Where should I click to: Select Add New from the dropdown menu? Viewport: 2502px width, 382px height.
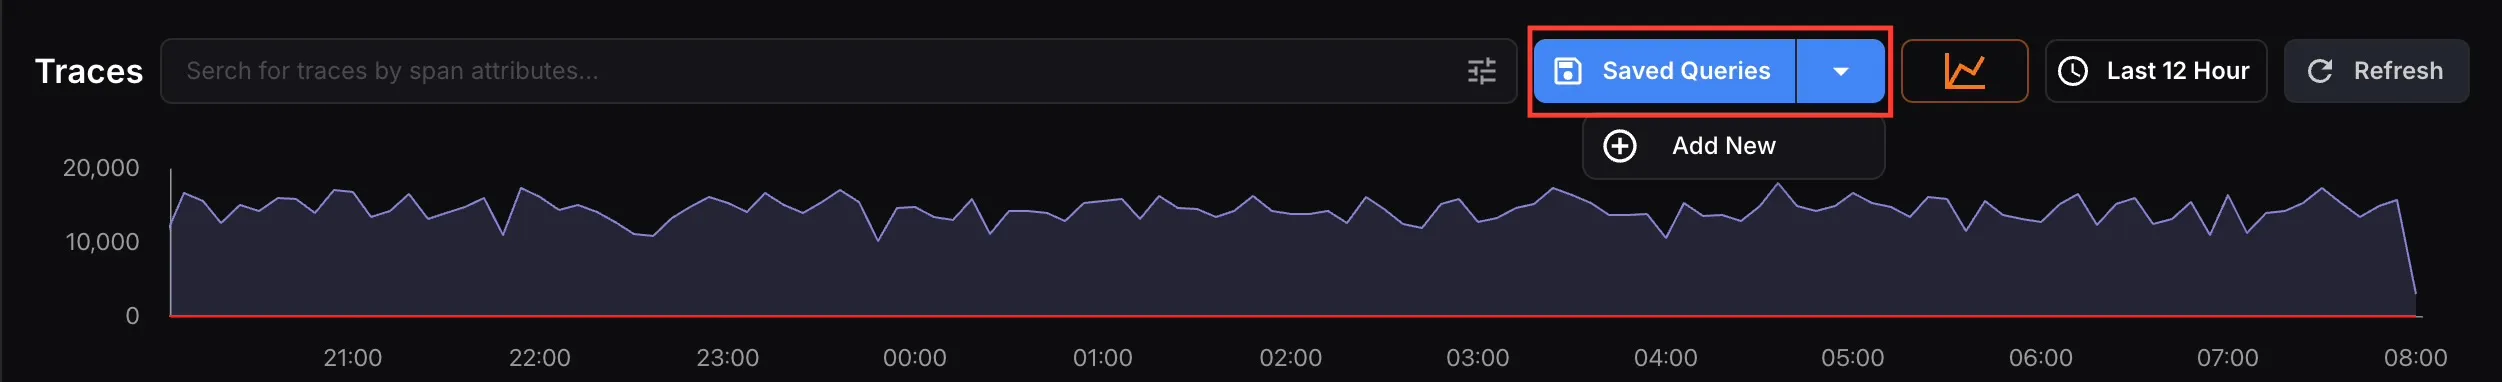[1734, 146]
